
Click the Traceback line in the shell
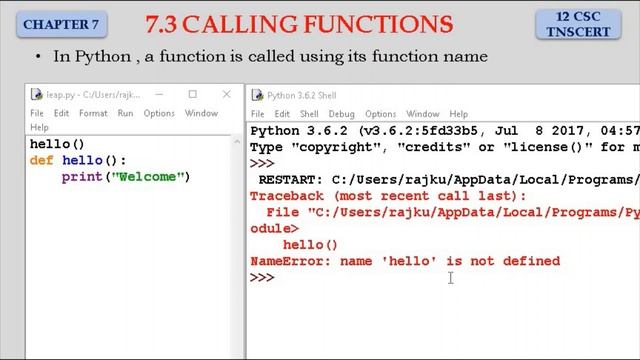pos(388,196)
